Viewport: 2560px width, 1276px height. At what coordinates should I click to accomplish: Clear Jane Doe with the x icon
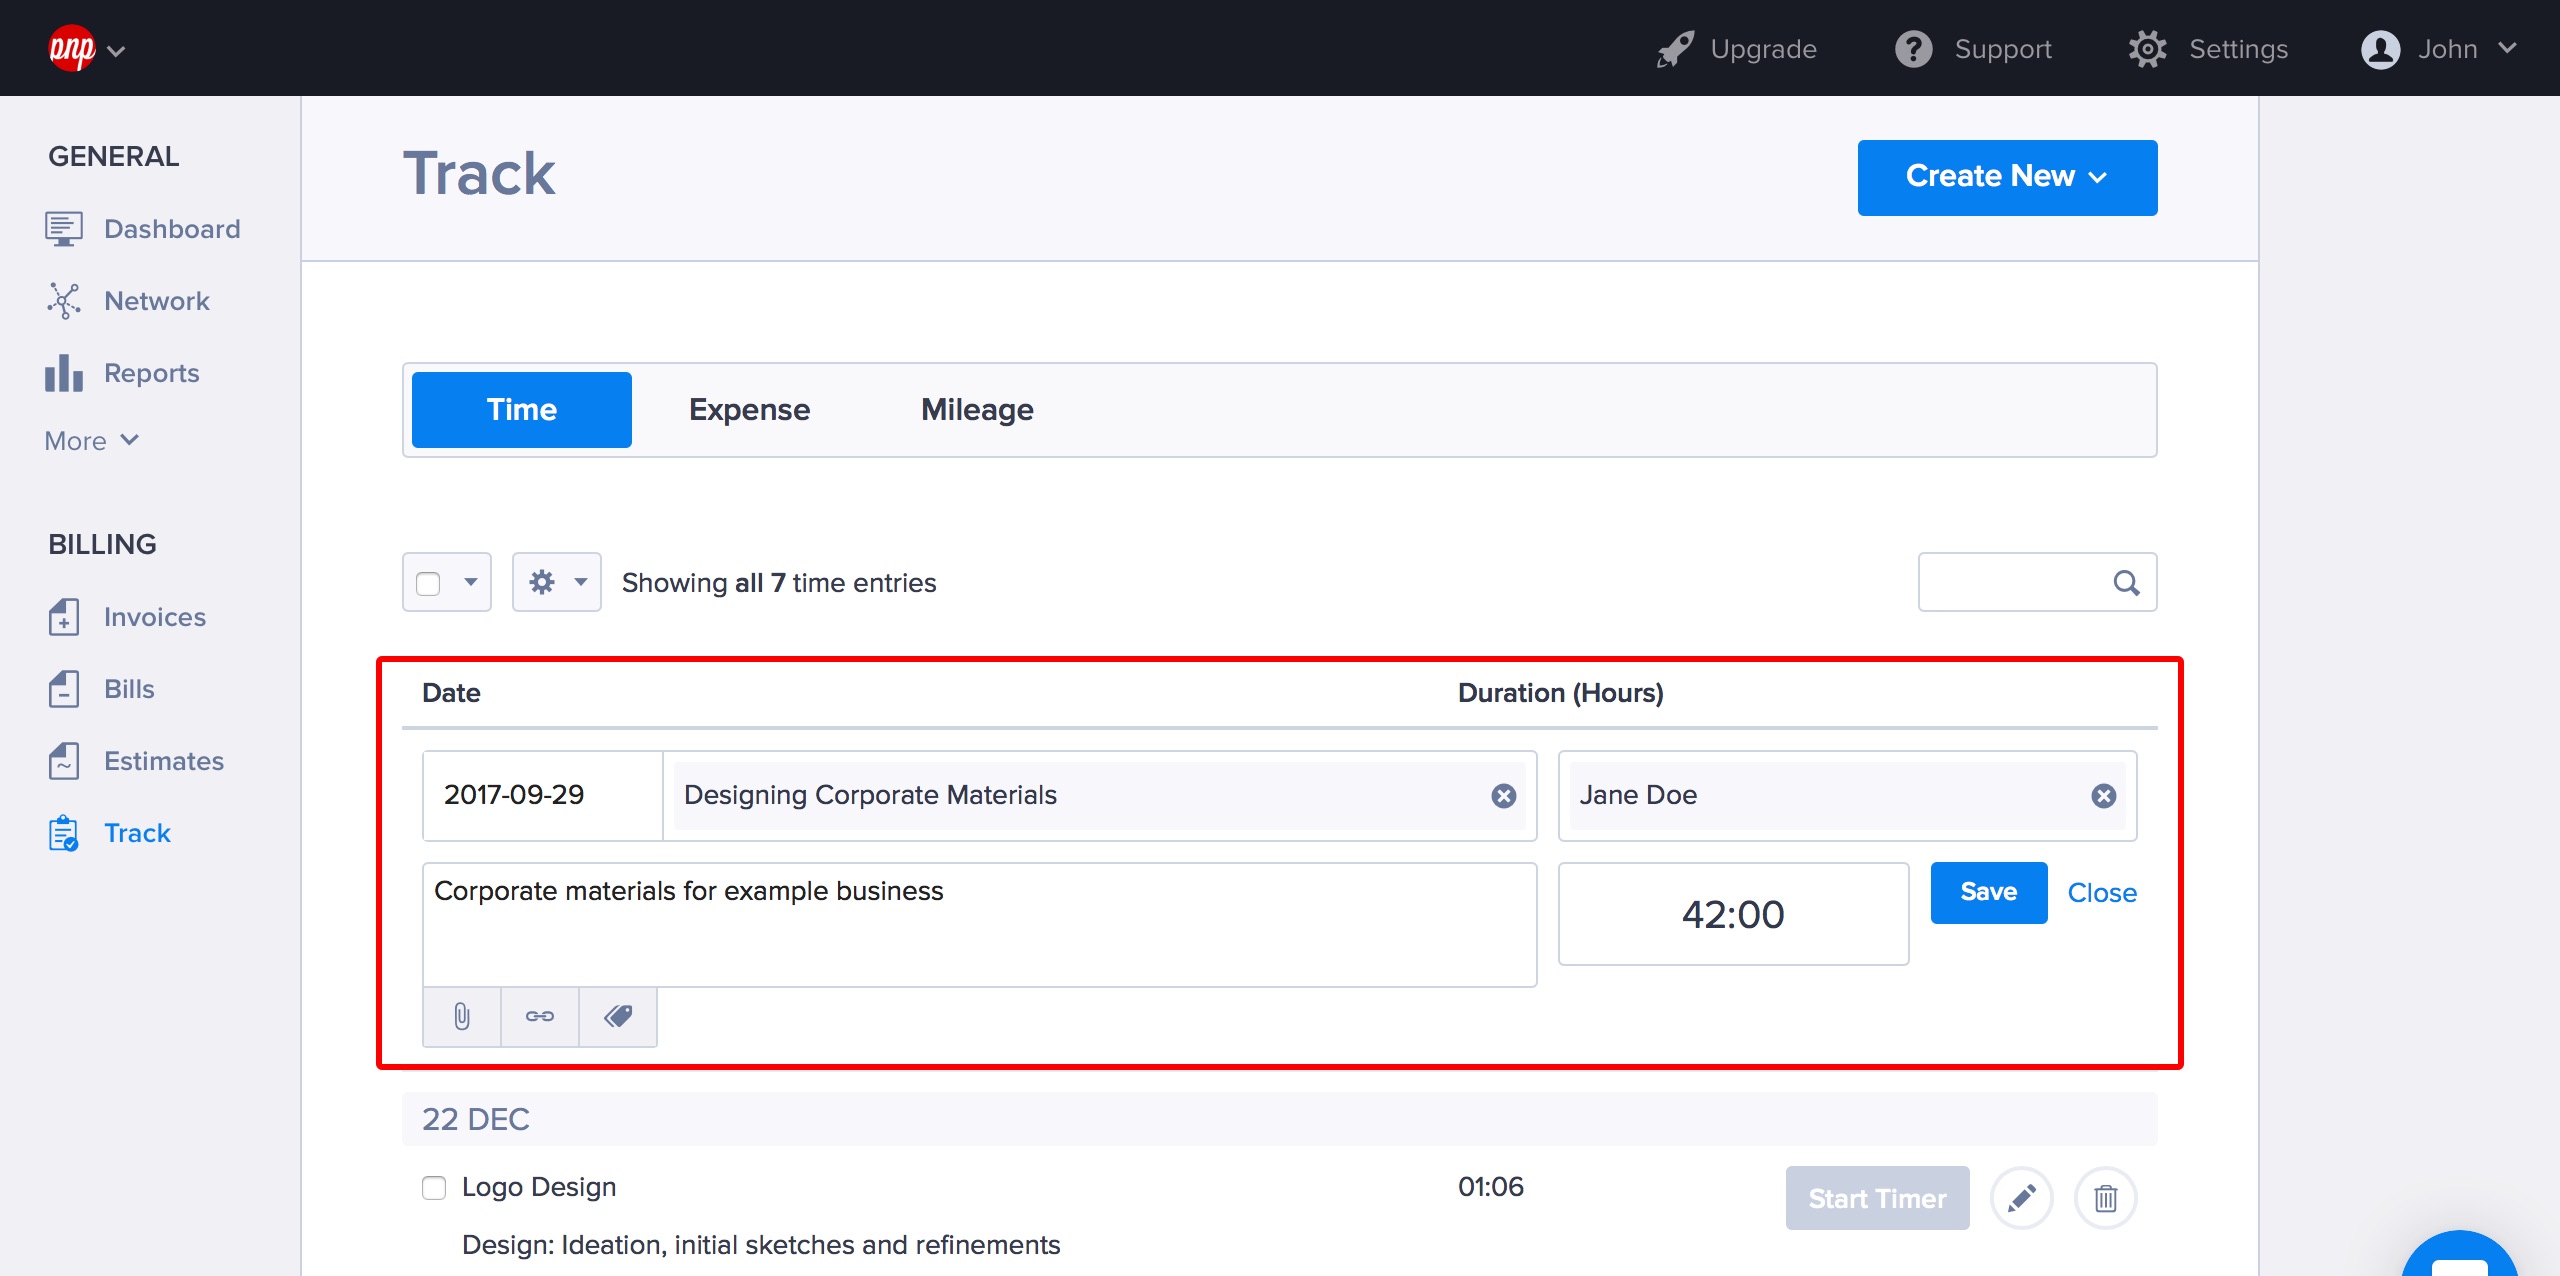(x=2103, y=795)
